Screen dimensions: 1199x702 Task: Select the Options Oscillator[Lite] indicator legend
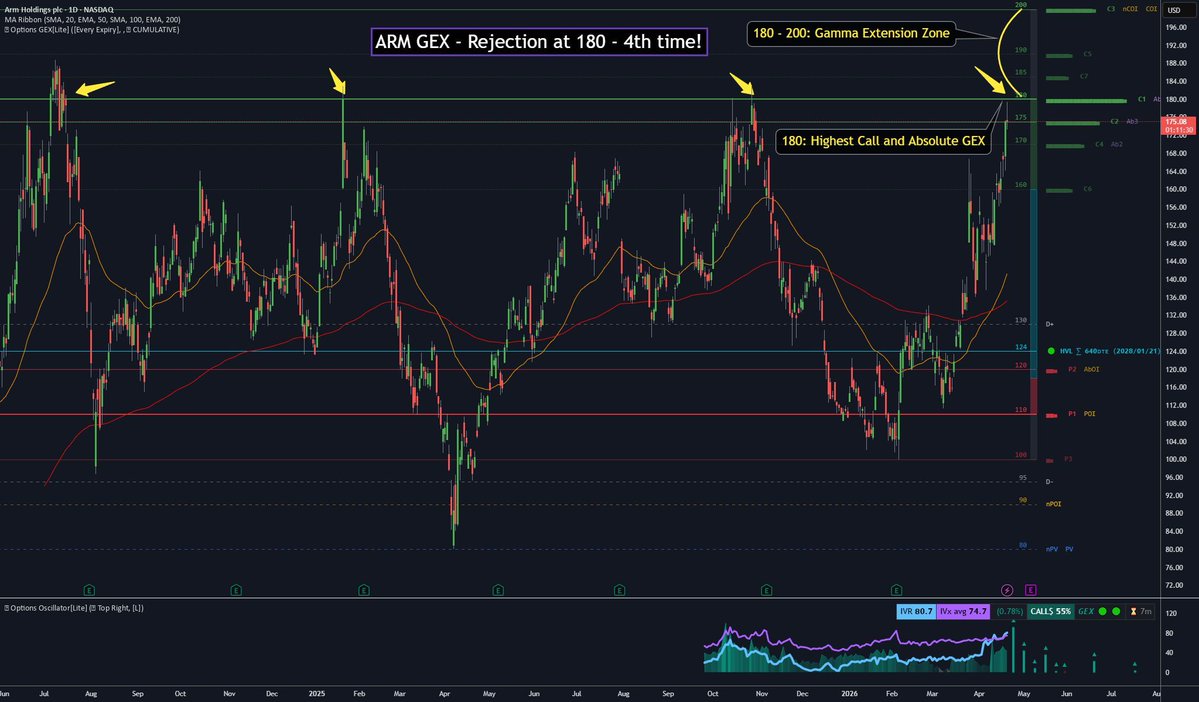click(73, 608)
